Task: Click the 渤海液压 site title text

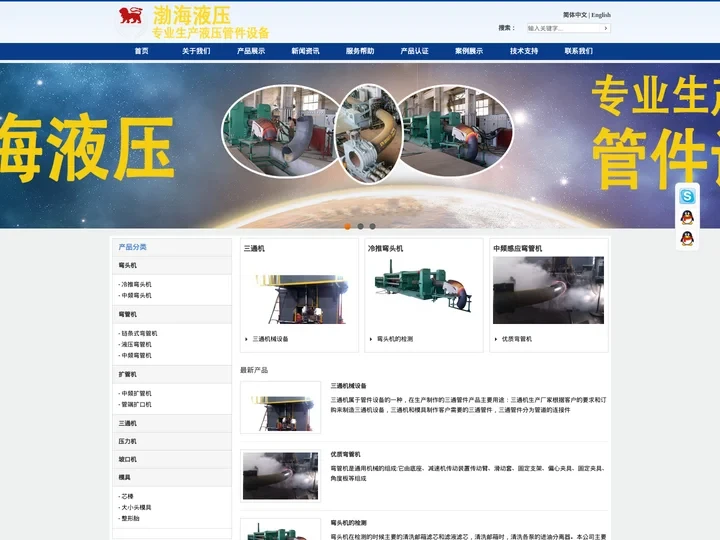Action: [192, 15]
